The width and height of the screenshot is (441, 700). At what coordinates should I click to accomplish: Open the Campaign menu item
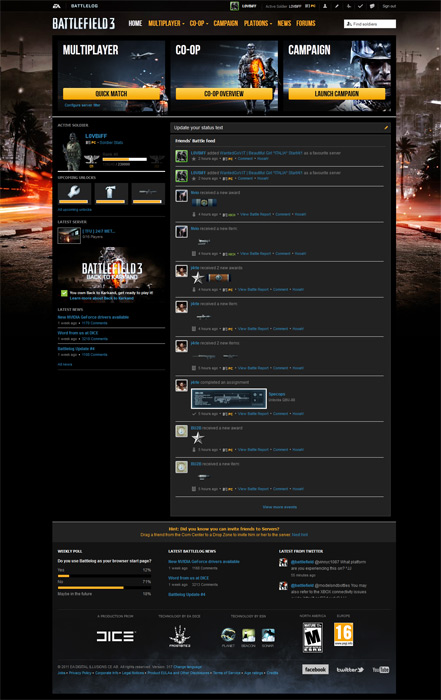pos(225,23)
